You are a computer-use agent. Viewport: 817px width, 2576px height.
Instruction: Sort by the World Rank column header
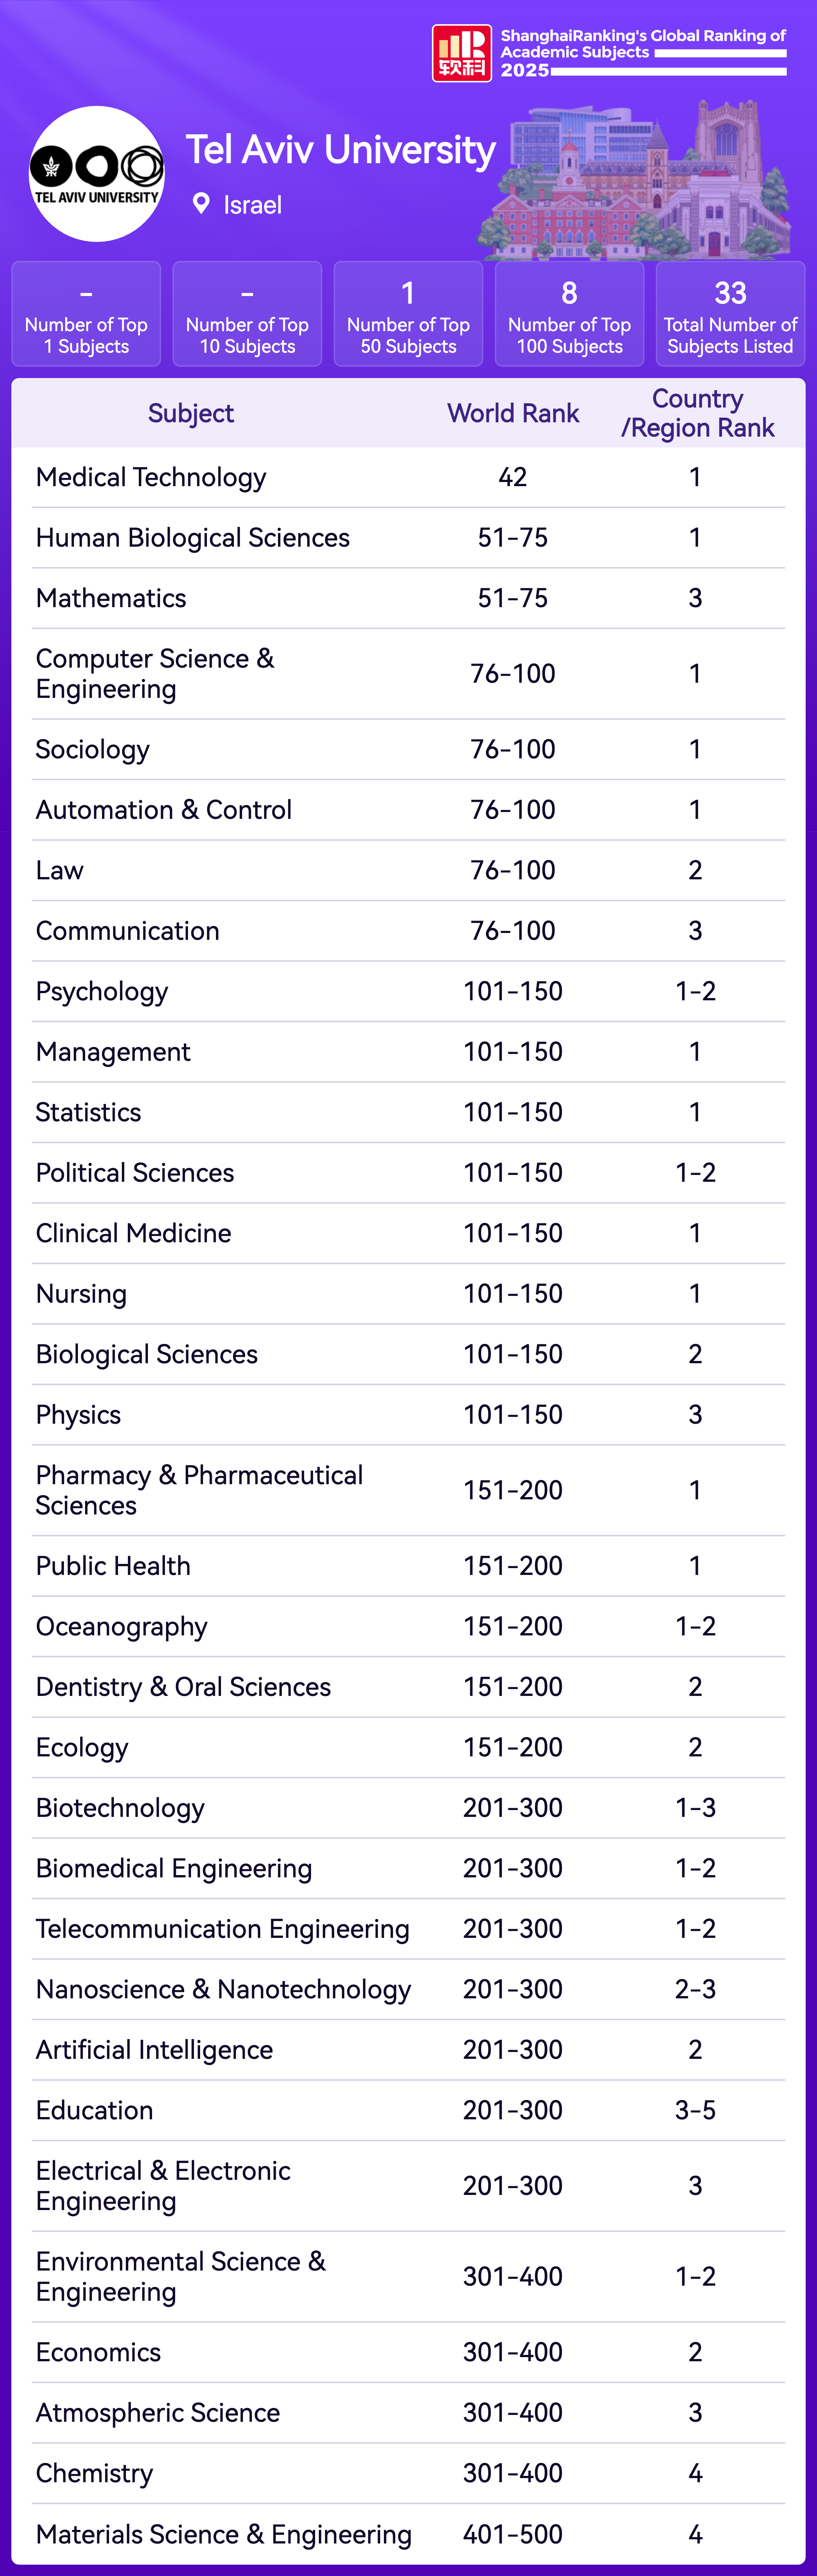pyautogui.click(x=513, y=413)
